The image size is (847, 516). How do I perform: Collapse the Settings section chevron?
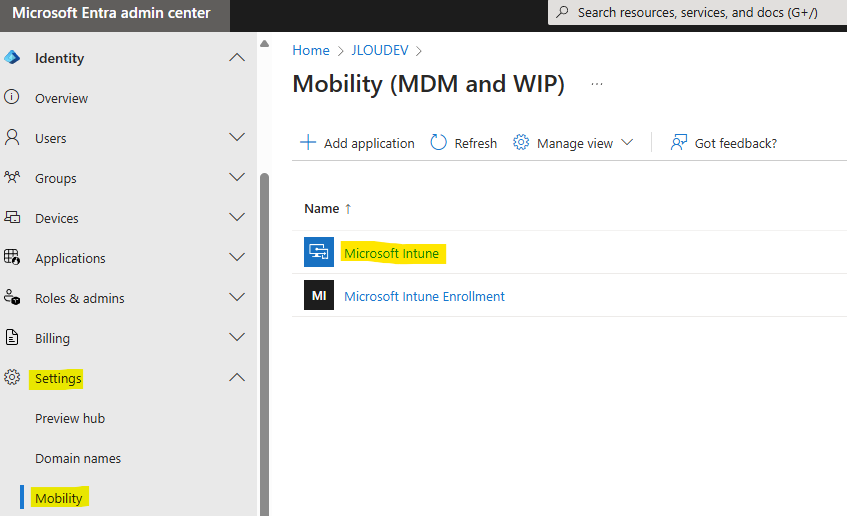pyautogui.click(x=237, y=377)
